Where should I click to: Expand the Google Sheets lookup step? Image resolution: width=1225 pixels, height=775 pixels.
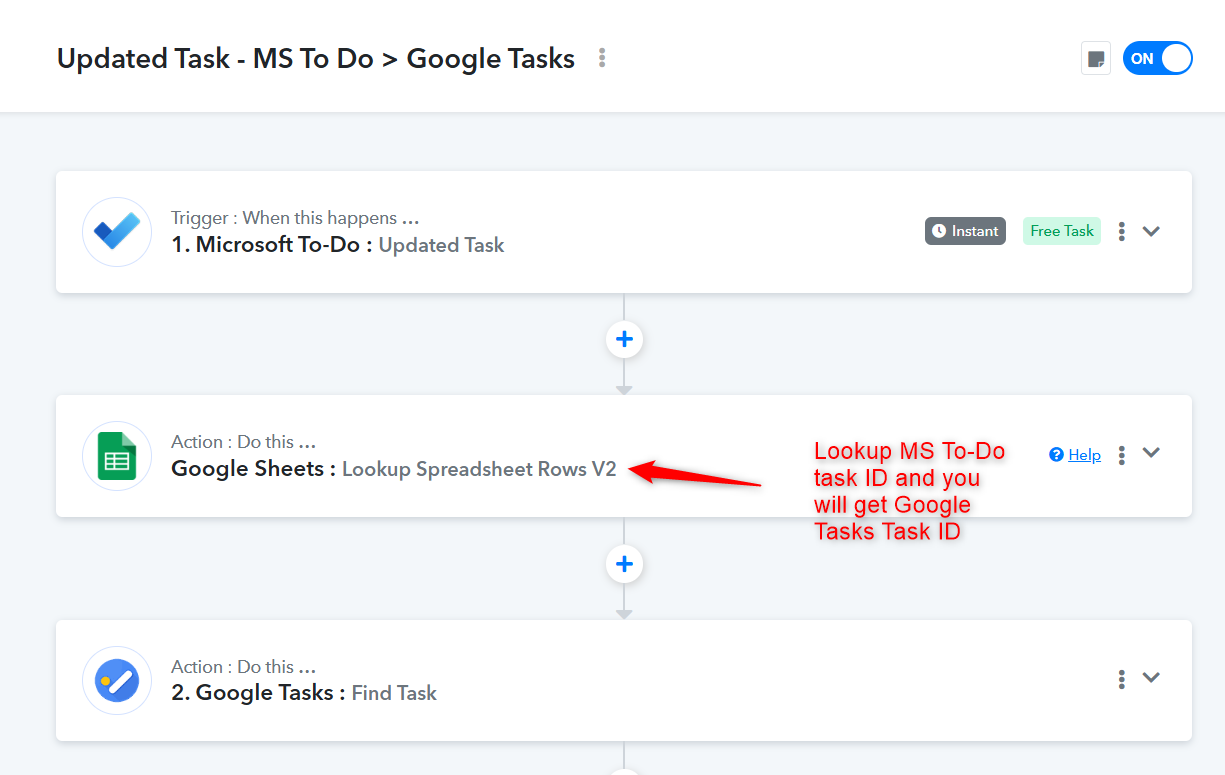[x=1152, y=452]
